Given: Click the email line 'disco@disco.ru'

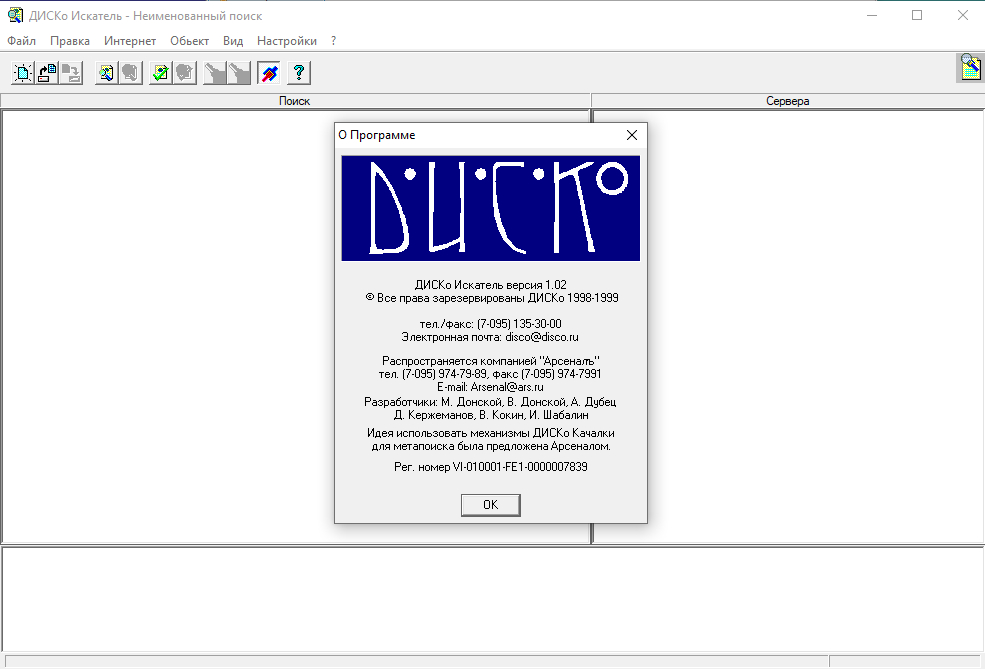Looking at the screenshot, I should (490, 337).
